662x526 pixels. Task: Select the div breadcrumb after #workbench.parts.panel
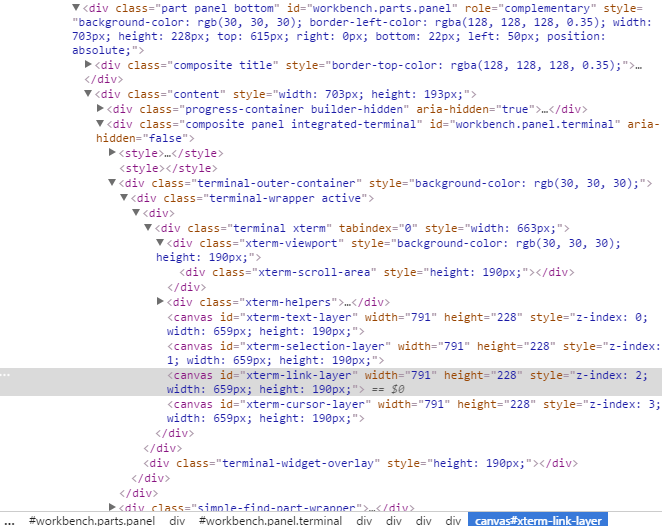pyautogui.click(x=177, y=521)
